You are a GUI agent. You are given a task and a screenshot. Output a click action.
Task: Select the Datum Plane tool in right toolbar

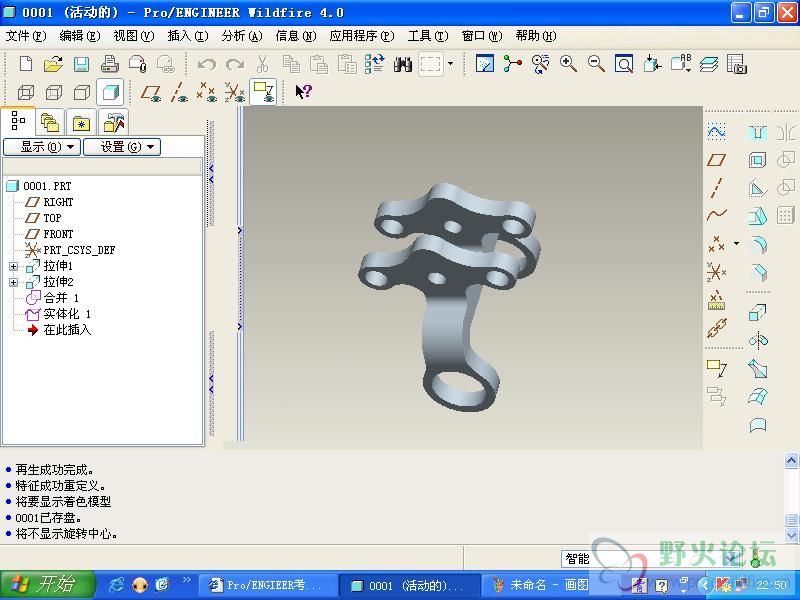(716, 160)
